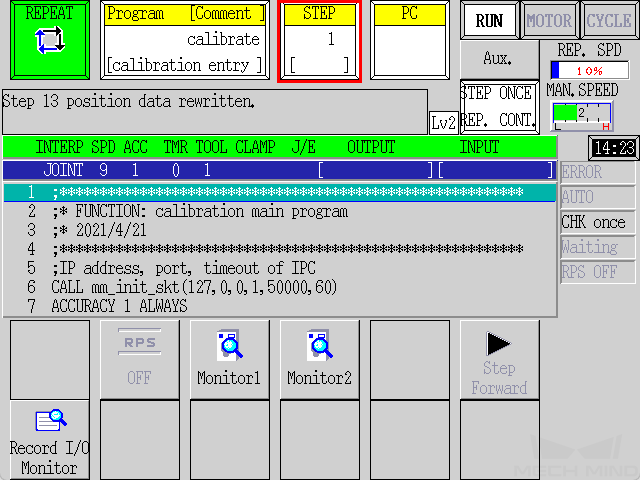Toggle the RUN indicator

click(x=489, y=20)
